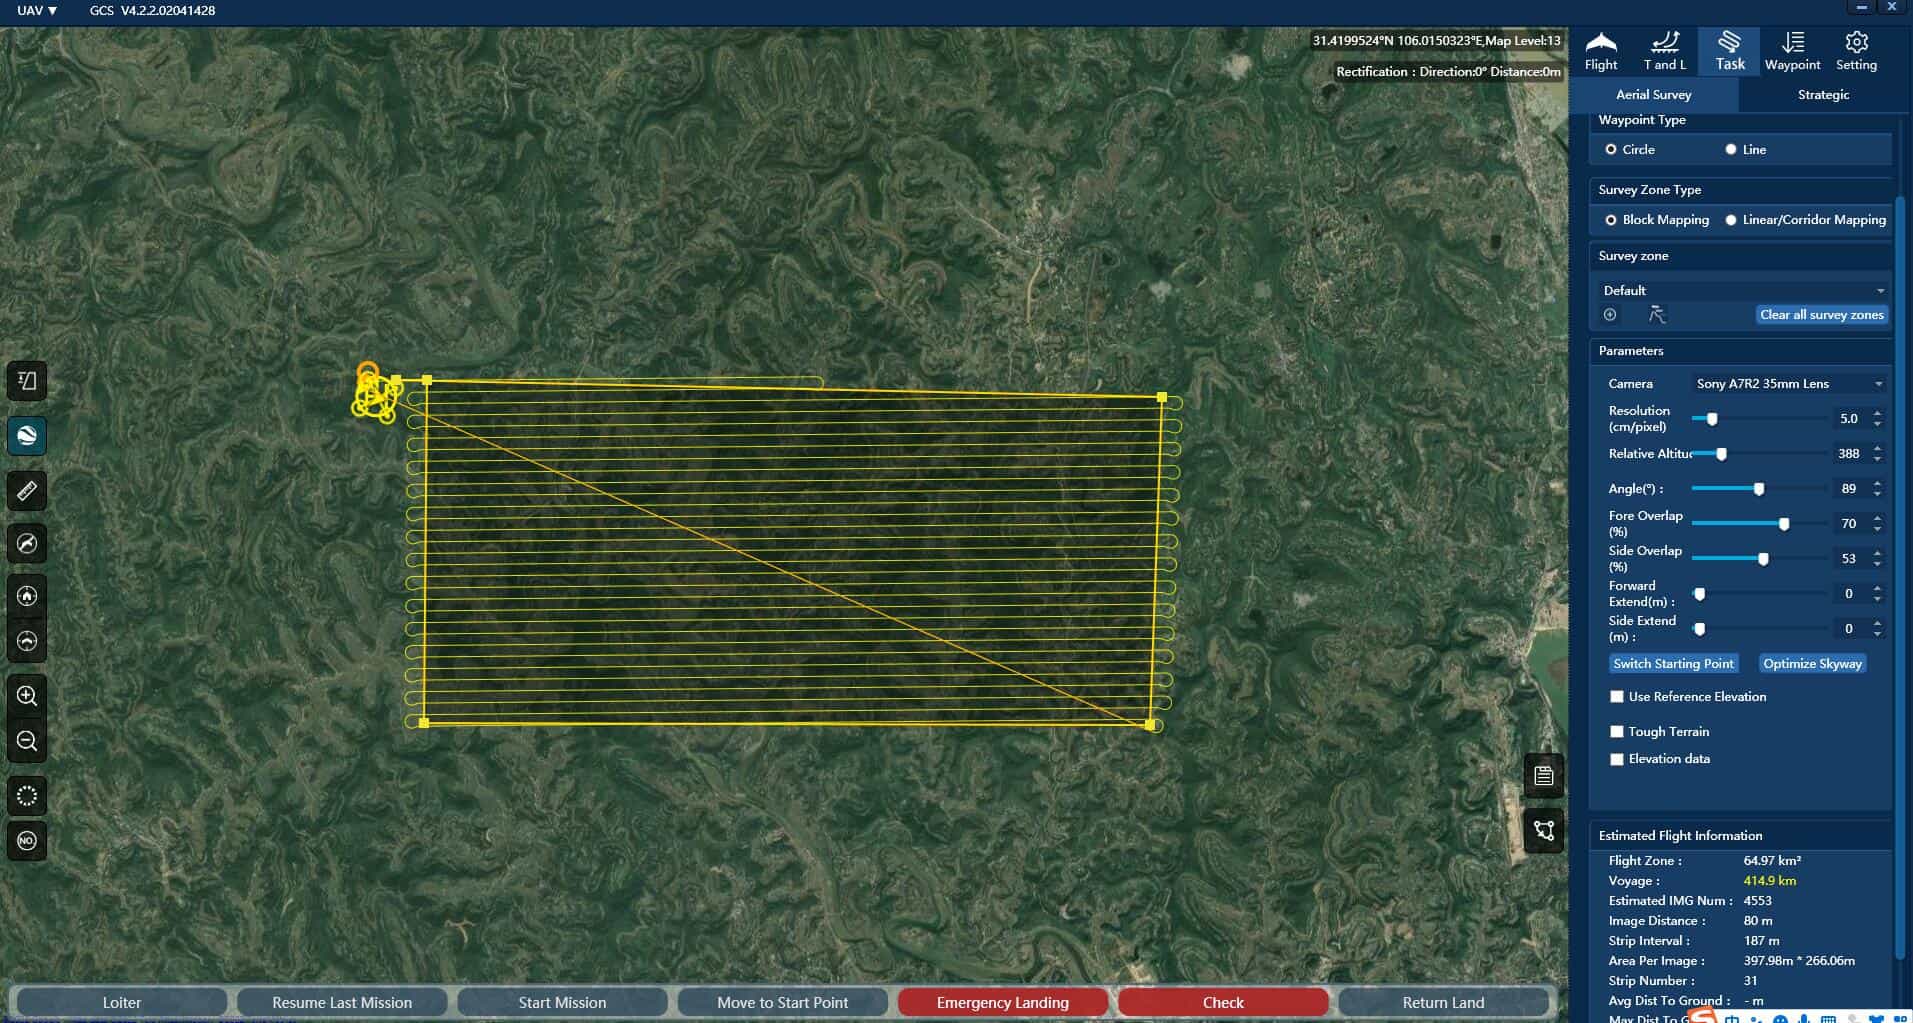
Task: Click the Fore Overlap slider handle
Action: (1783, 524)
